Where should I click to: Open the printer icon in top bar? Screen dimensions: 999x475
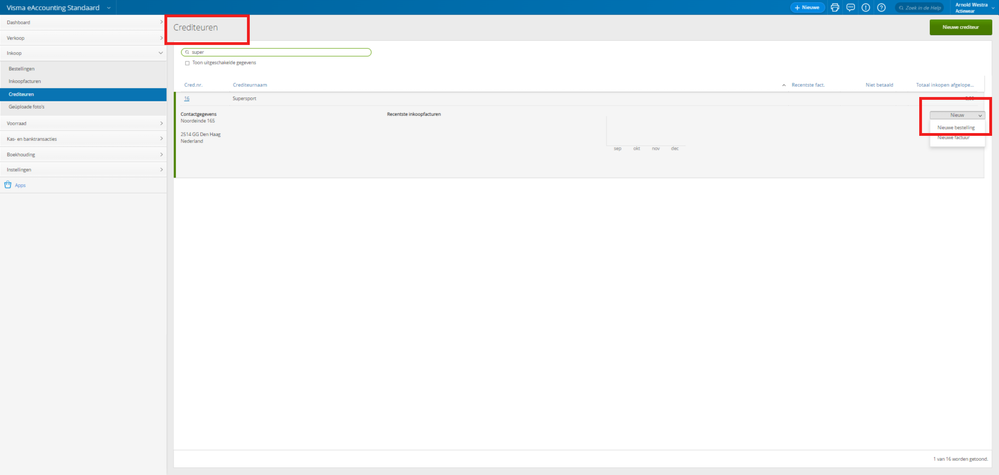coord(835,8)
